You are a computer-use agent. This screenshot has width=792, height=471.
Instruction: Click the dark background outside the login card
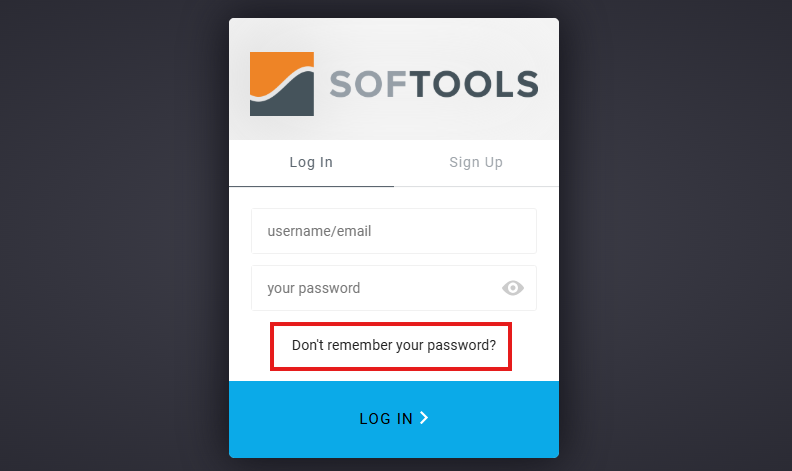click(111, 236)
